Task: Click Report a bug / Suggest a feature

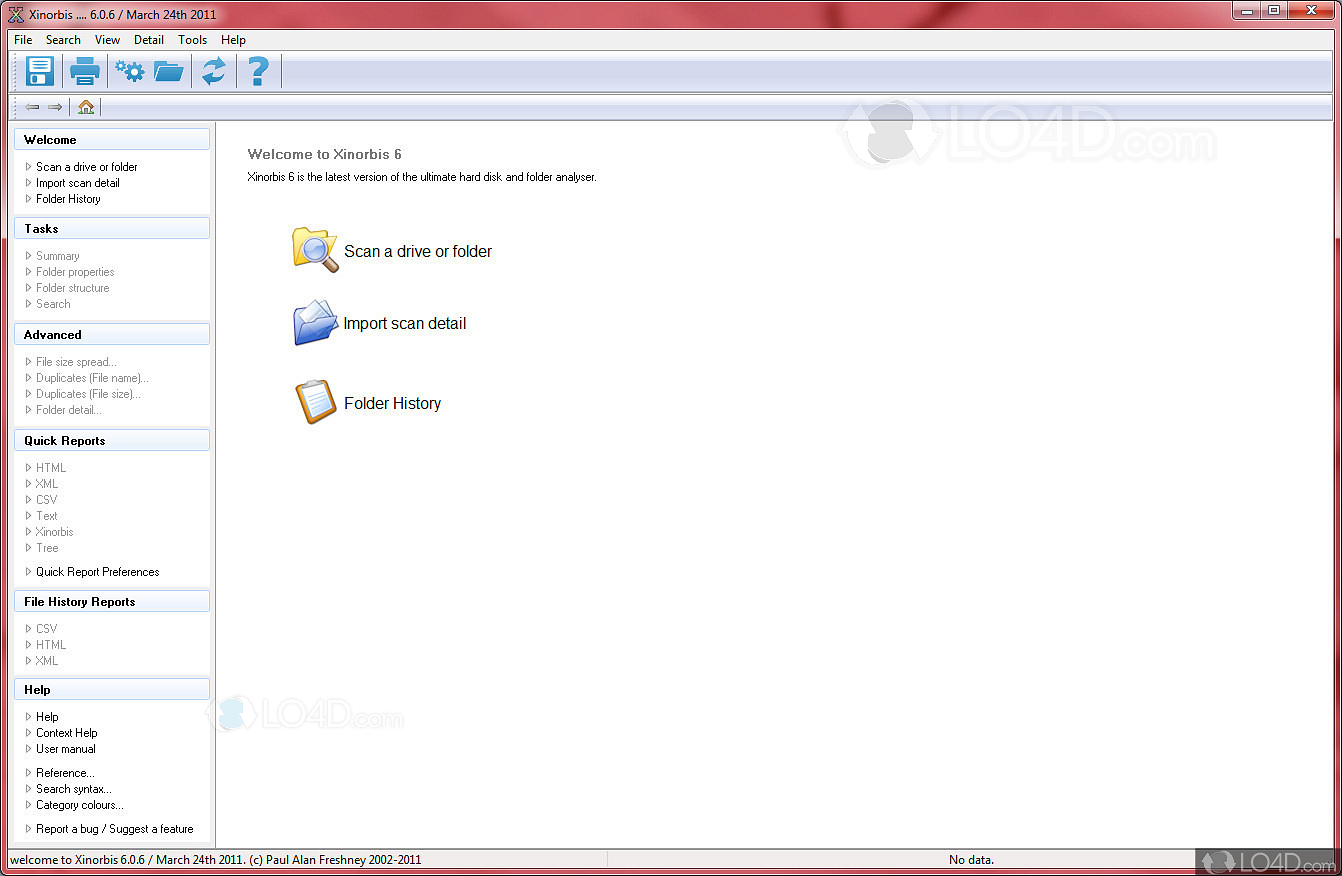Action: (x=115, y=829)
